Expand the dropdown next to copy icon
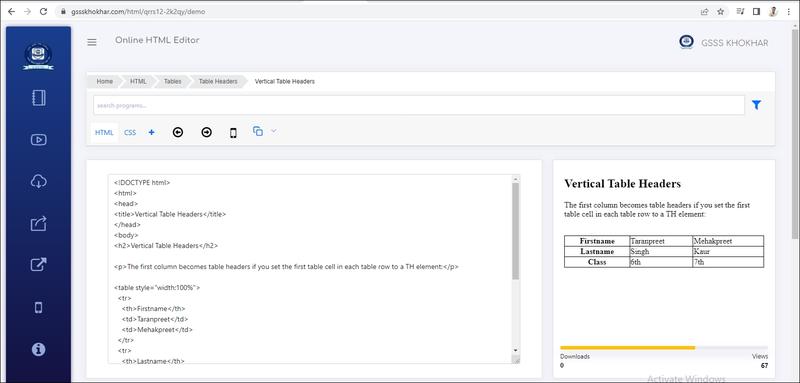The height and width of the screenshot is (383, 800). [x=273, y=131]
